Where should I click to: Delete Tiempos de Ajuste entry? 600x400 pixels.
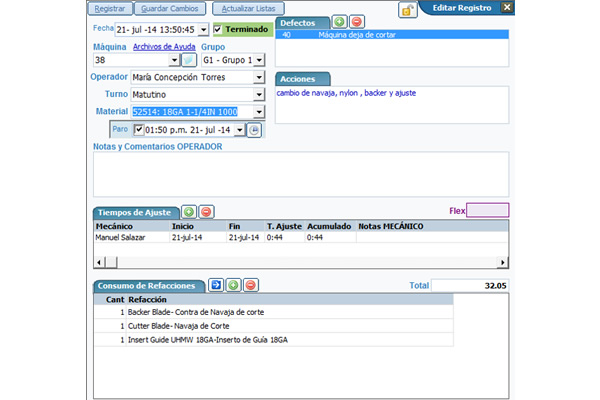pos(206,212)
